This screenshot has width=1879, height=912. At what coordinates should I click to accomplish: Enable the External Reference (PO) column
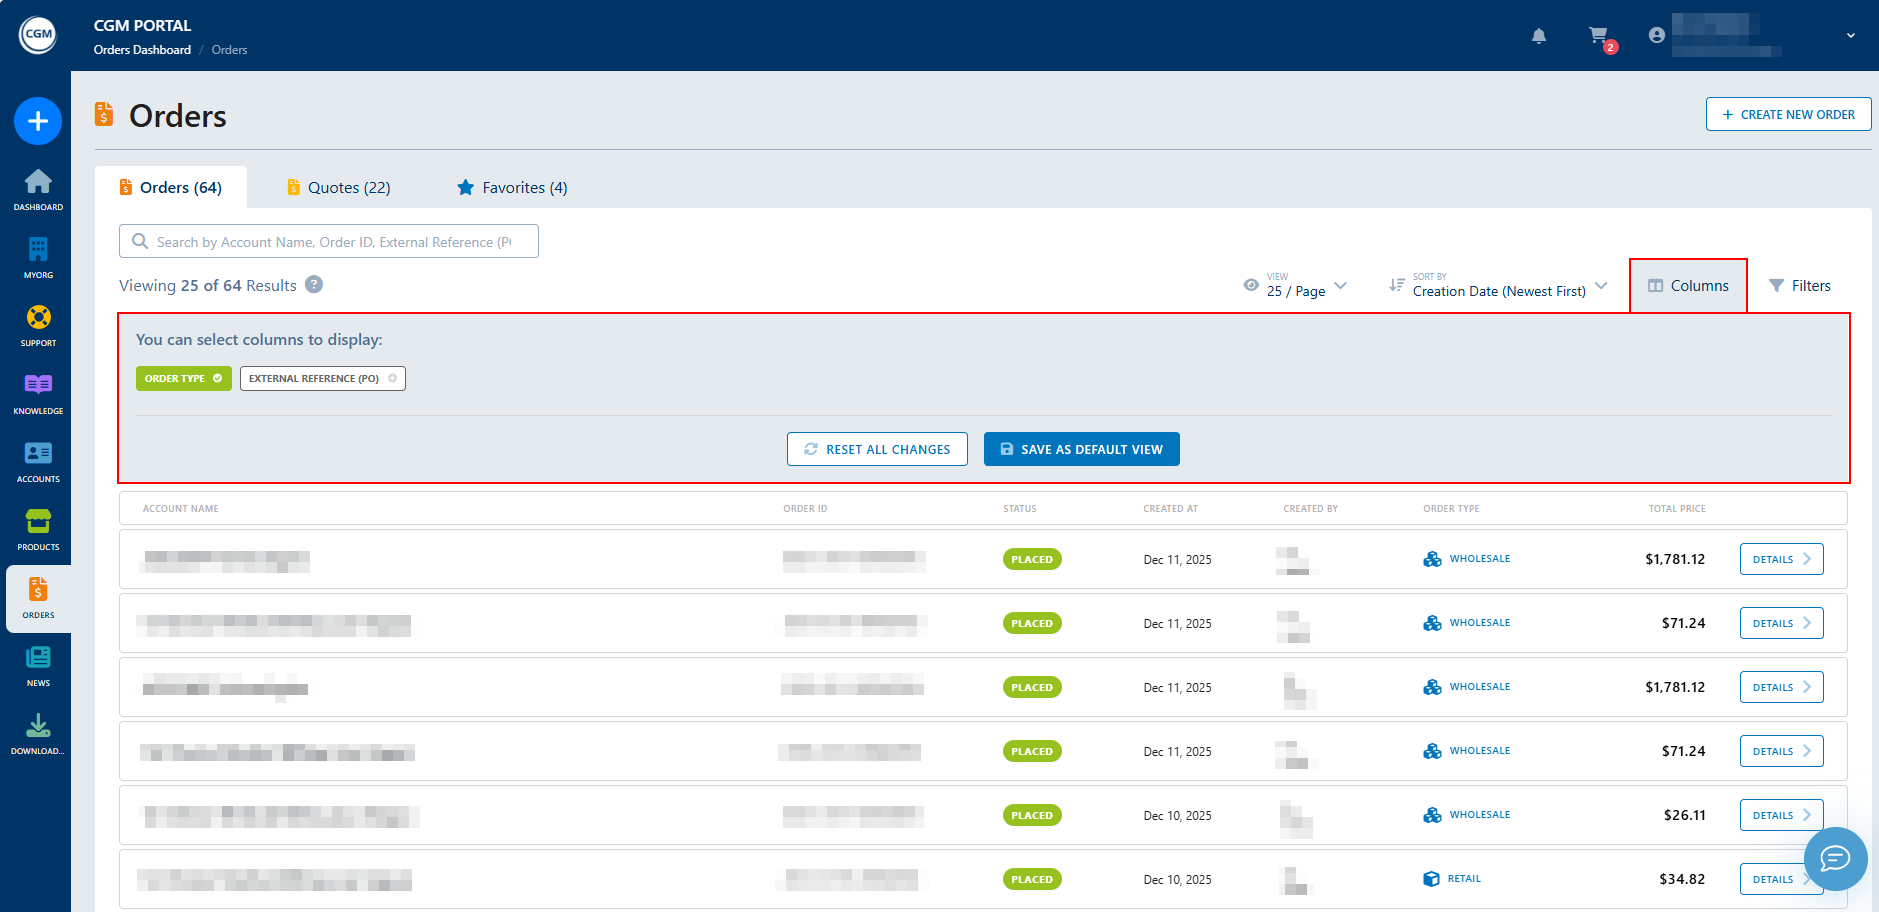pos(322,379)
